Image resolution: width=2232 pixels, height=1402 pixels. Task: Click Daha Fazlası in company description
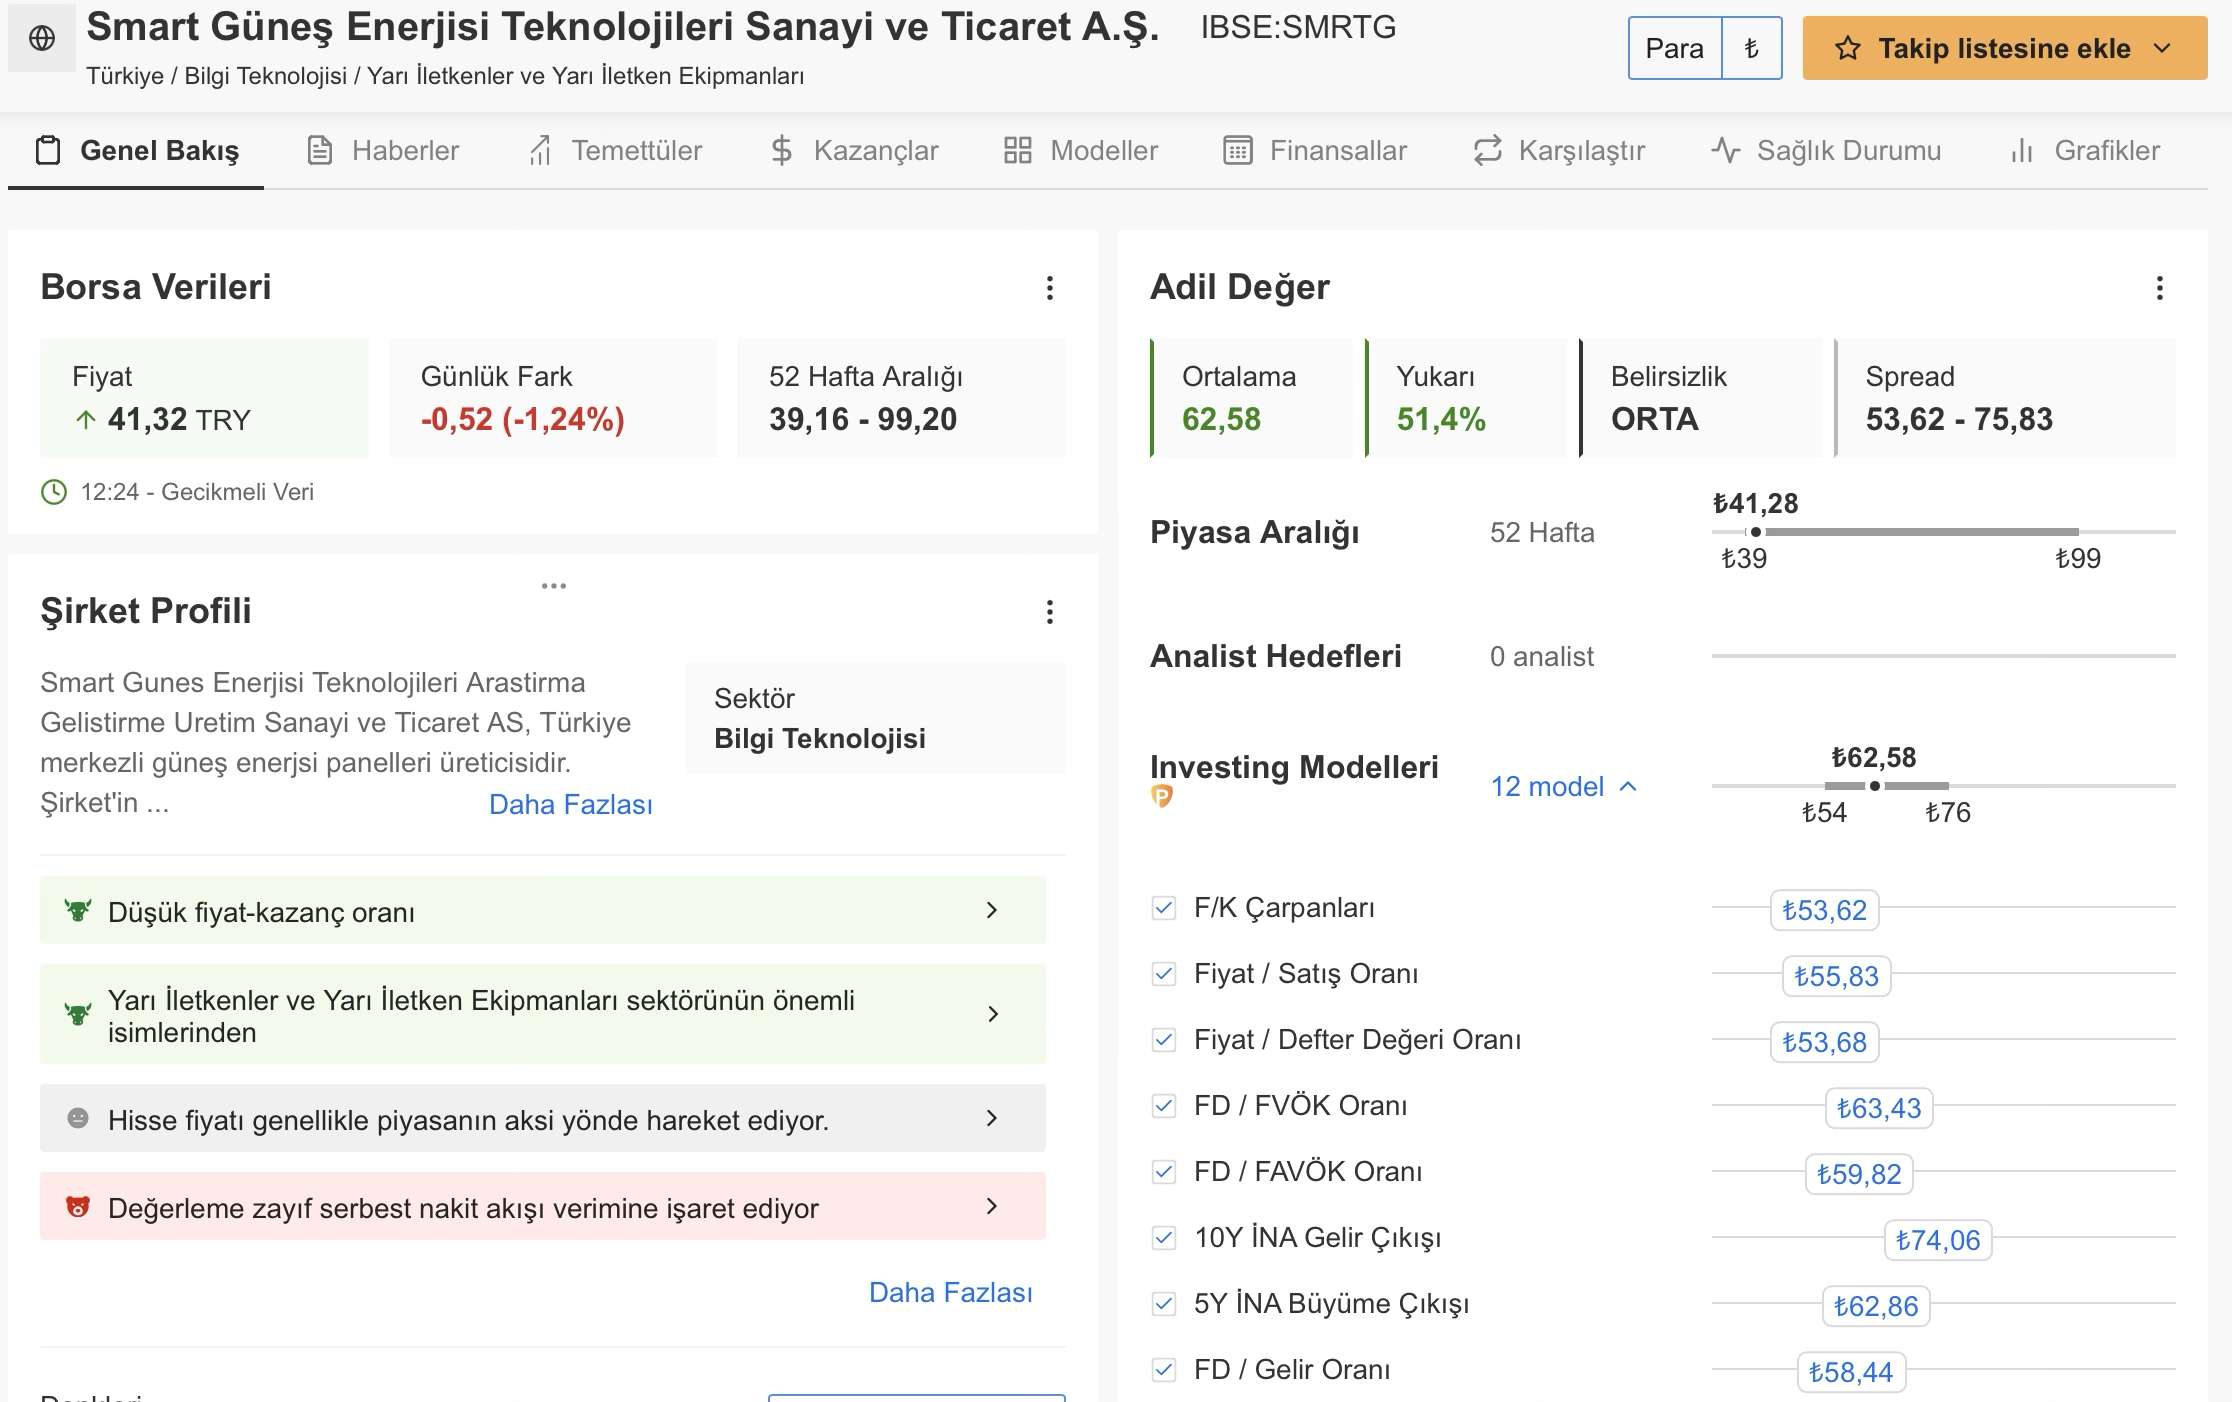coord(570,805)
